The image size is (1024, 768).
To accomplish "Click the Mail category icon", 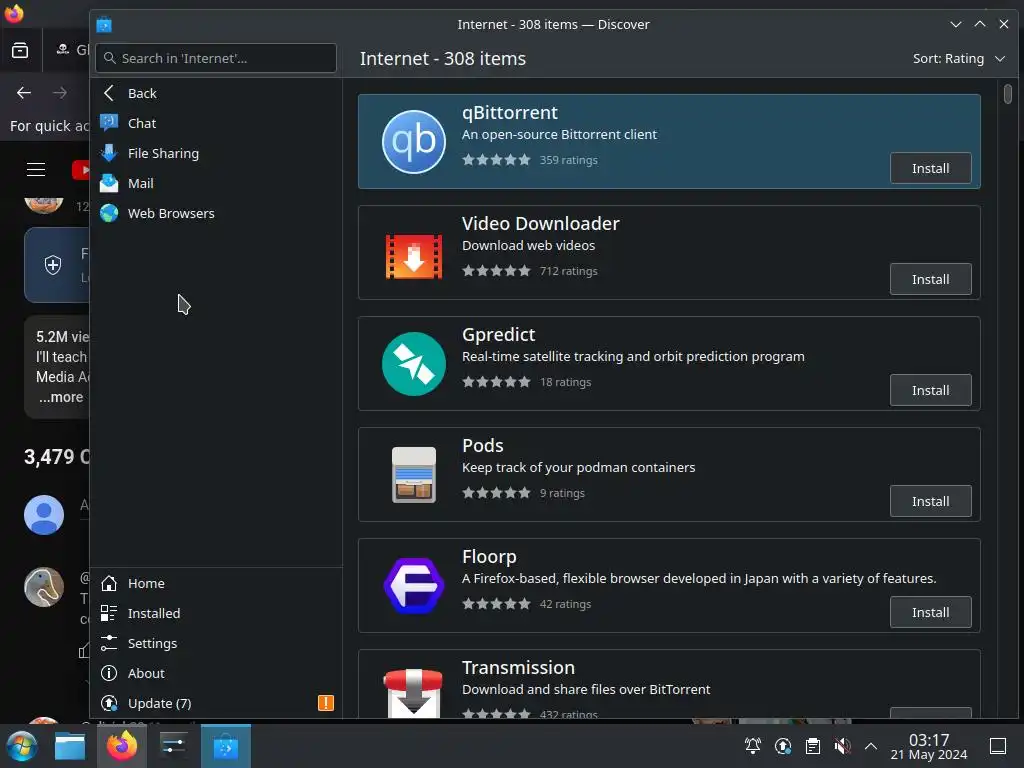I will coord(109,183).
